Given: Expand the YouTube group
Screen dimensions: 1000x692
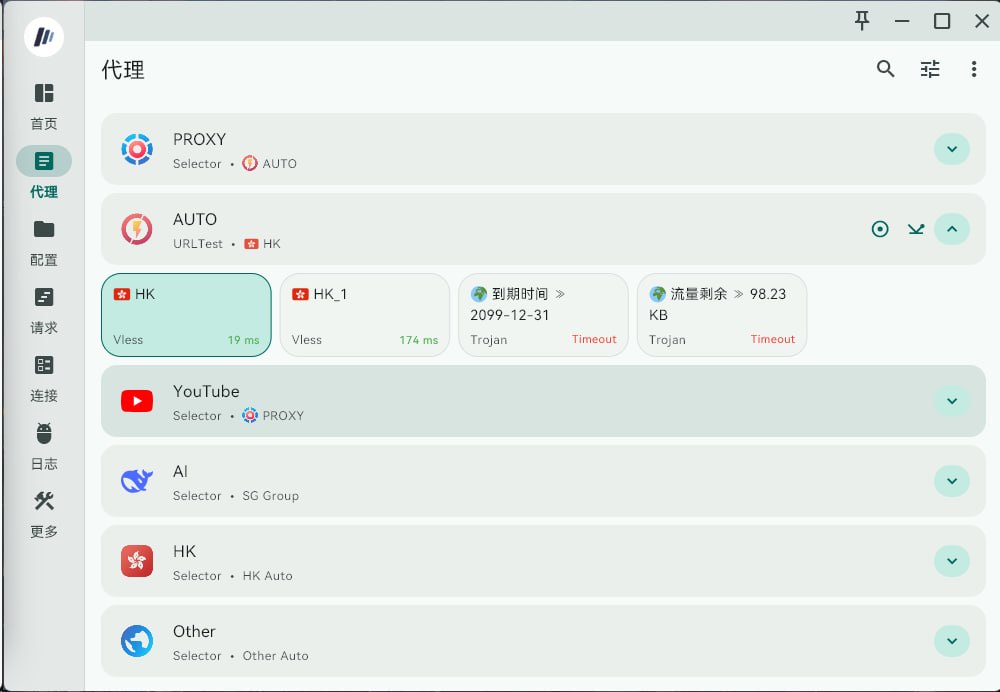Looking at the screenshot, I should (x=952, y=401).
